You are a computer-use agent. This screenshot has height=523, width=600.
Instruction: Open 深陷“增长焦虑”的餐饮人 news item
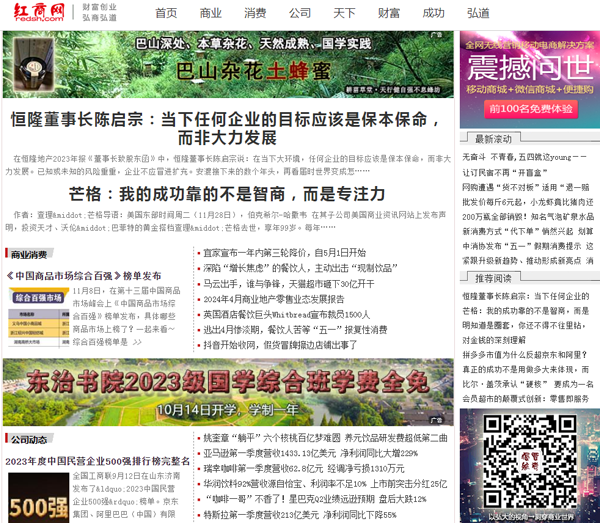[x=300, y=268]
